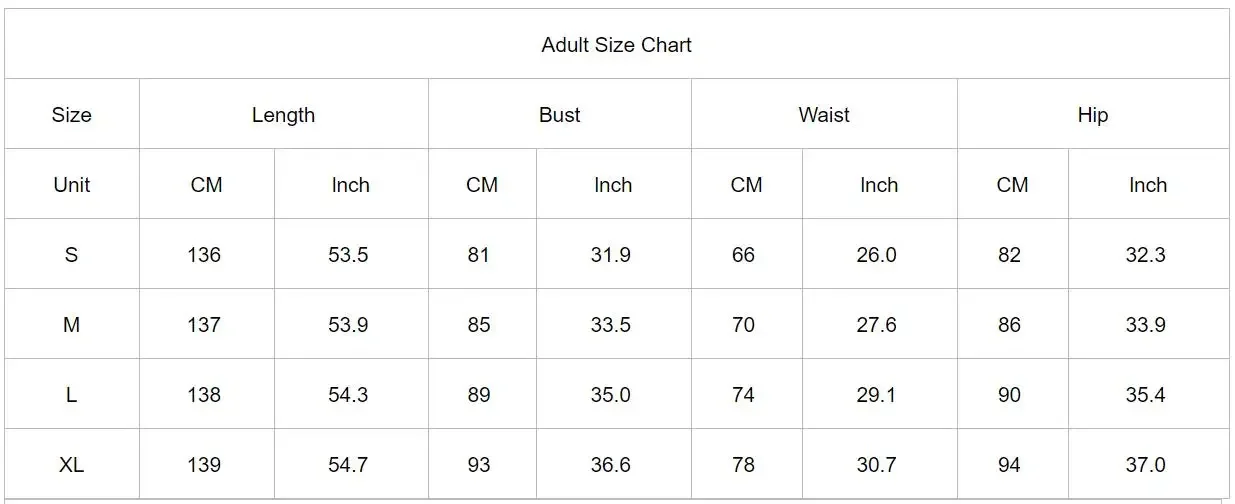Select the 36.6 bust inch cell

[614, 464]
